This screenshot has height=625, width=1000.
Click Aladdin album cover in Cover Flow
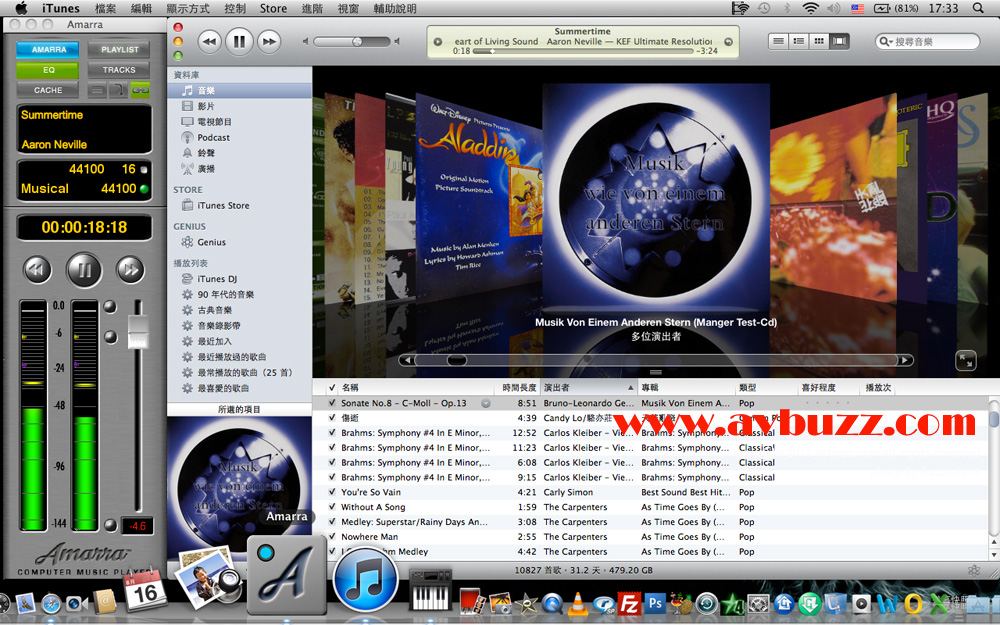pyautogui.click(x=478, y=198)
